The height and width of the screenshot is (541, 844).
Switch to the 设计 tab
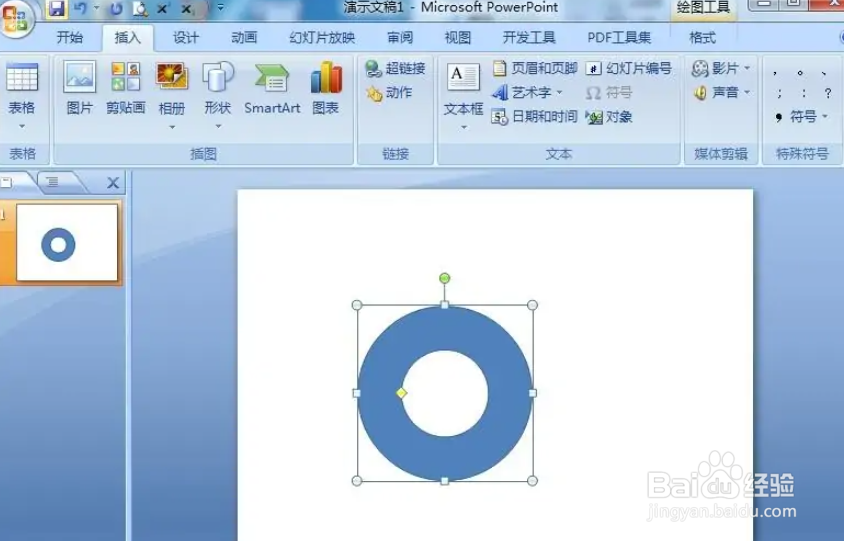186,38
